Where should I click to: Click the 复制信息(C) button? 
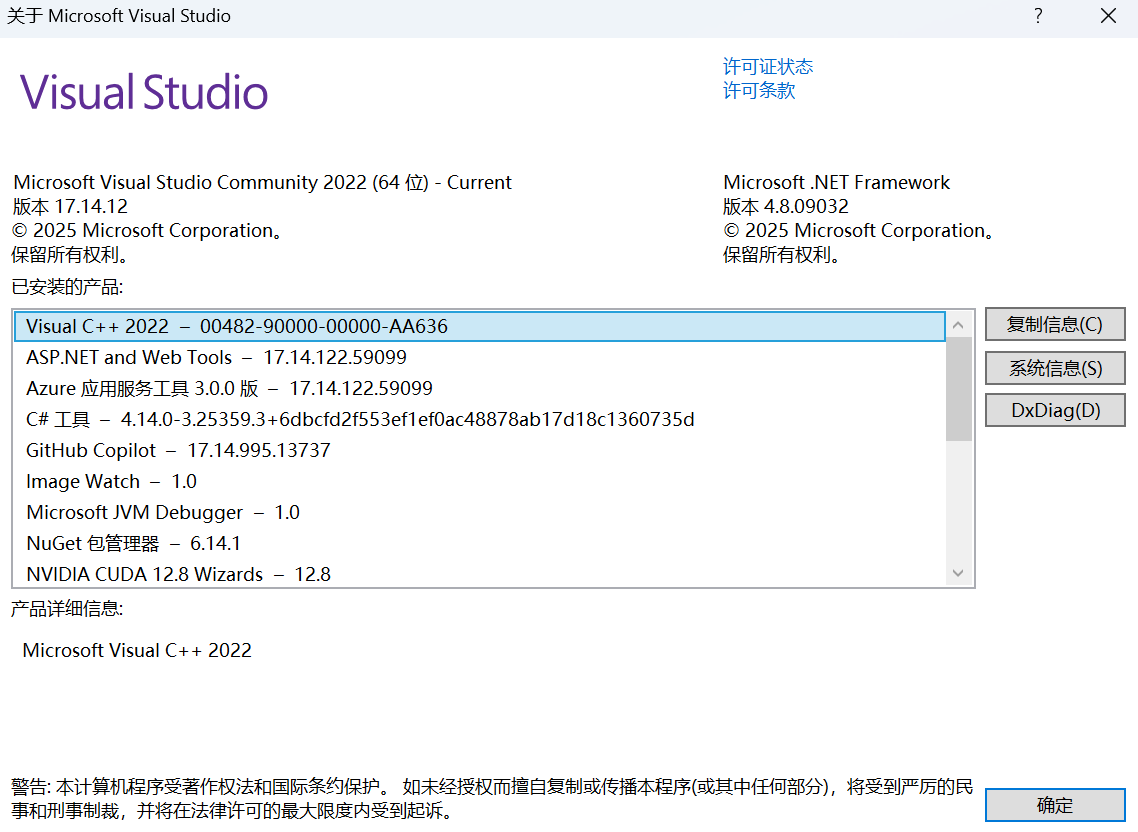tap(1054, 325)
